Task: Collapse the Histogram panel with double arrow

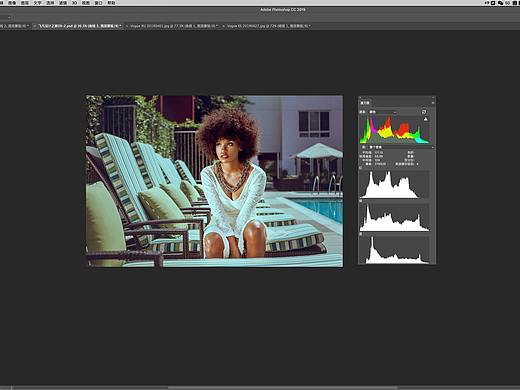Action: (433, 98)
